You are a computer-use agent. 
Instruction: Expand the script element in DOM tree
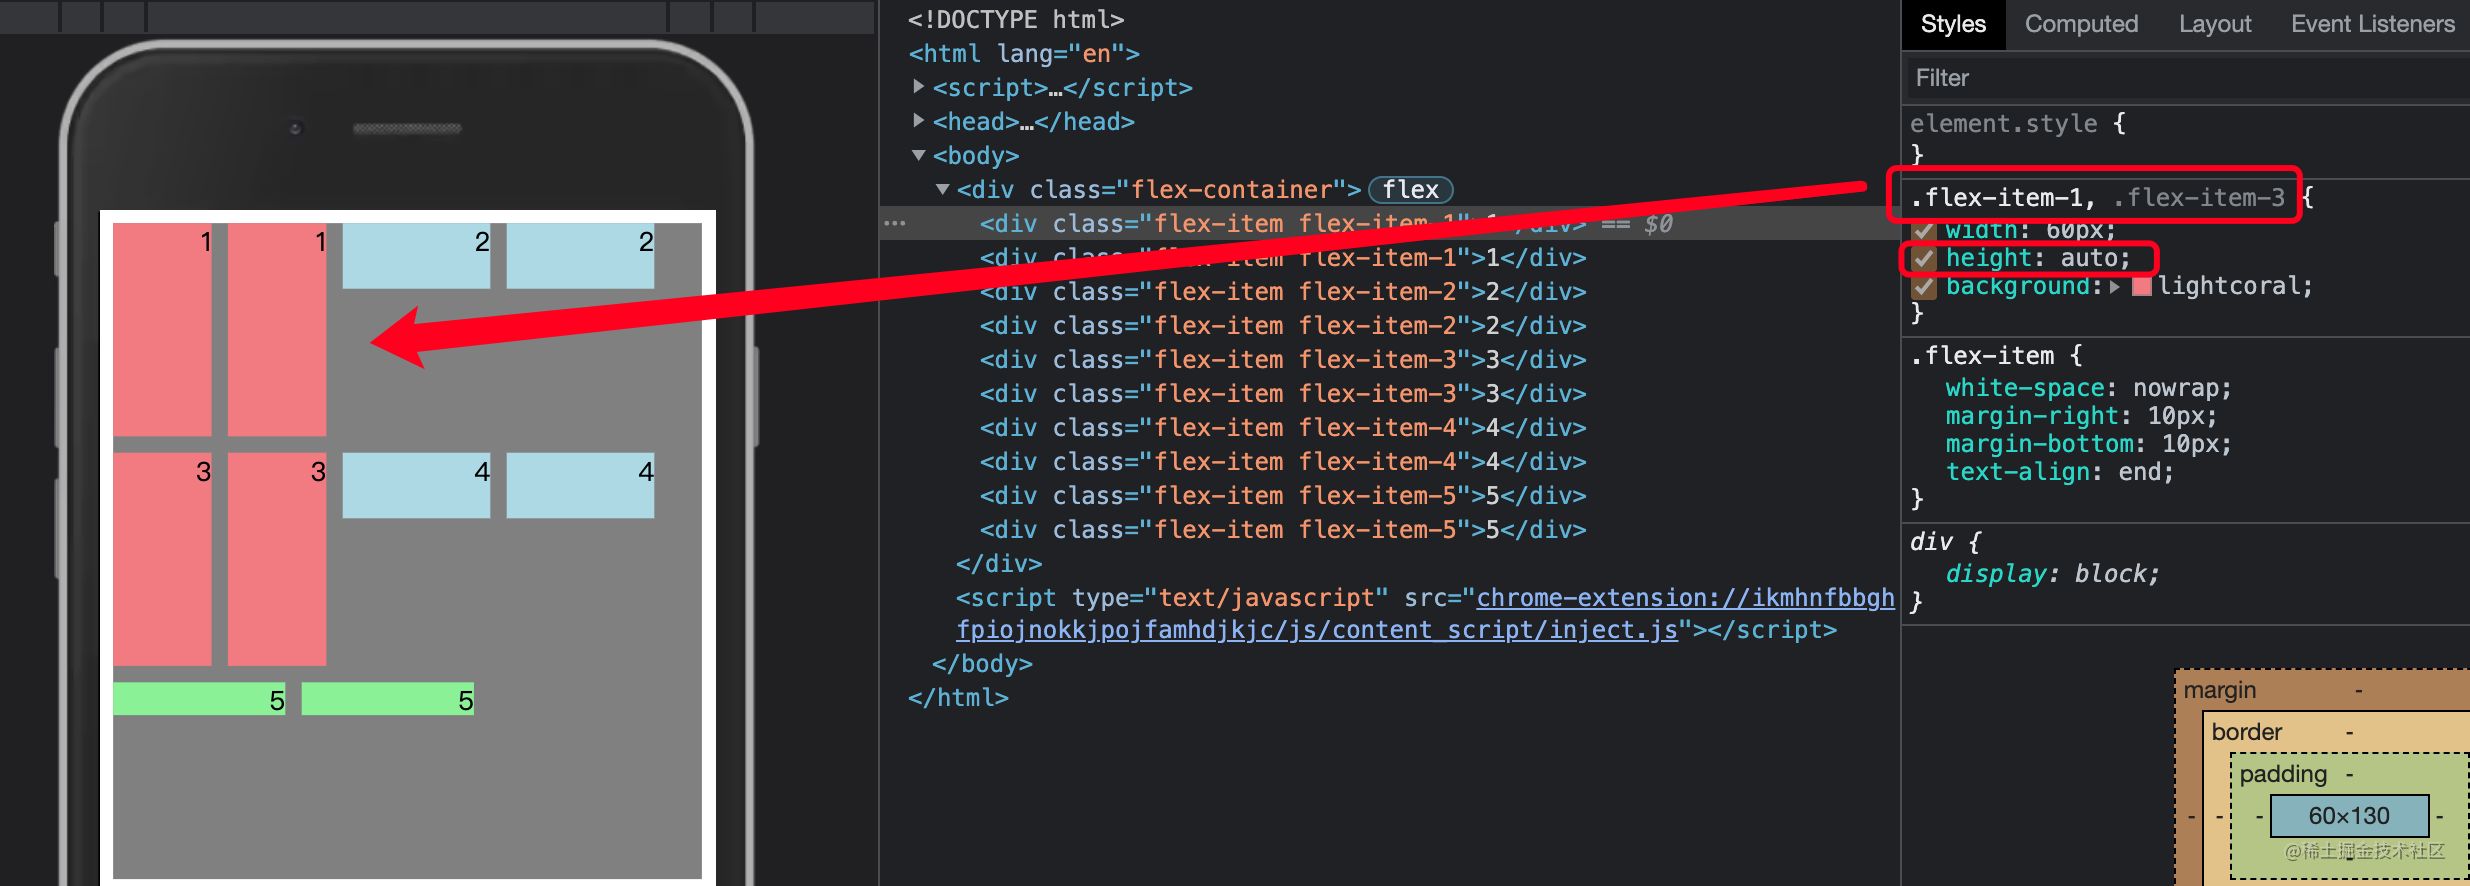click(918, 87)
